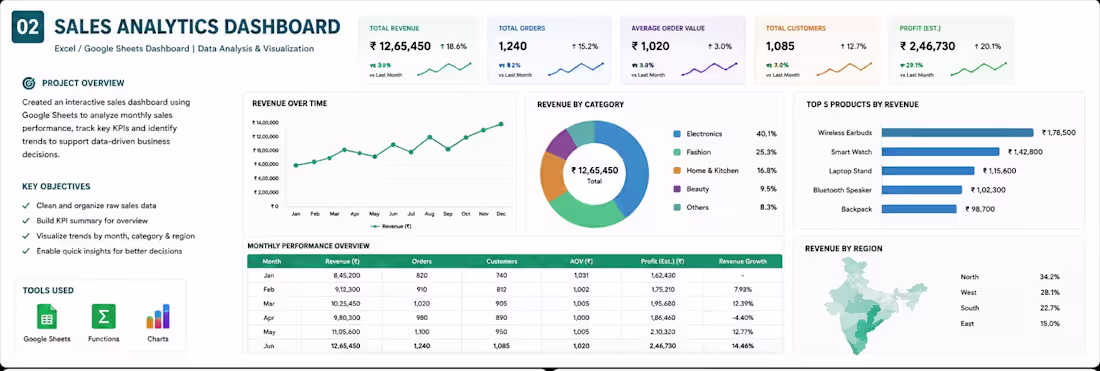The height and width of the screenshot is (371, 1100).
Task: Click the 02 number badge
Action: [28, 27]
